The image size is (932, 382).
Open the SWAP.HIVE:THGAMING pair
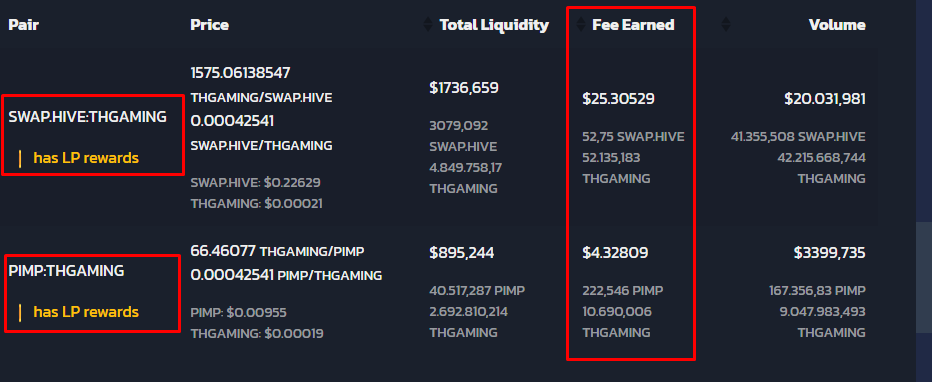[87, 117]
